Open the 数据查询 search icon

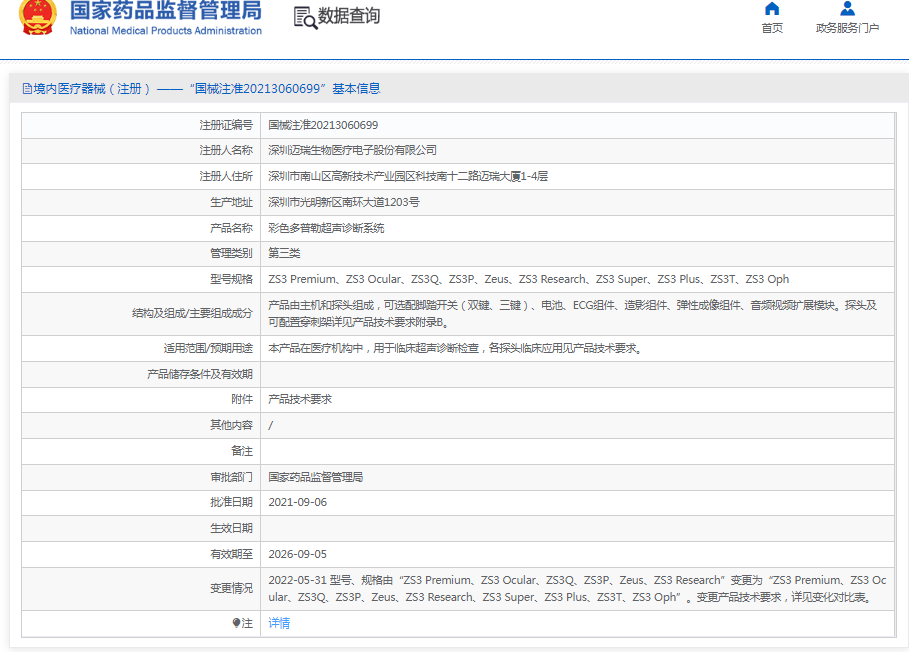click(305, 17)
